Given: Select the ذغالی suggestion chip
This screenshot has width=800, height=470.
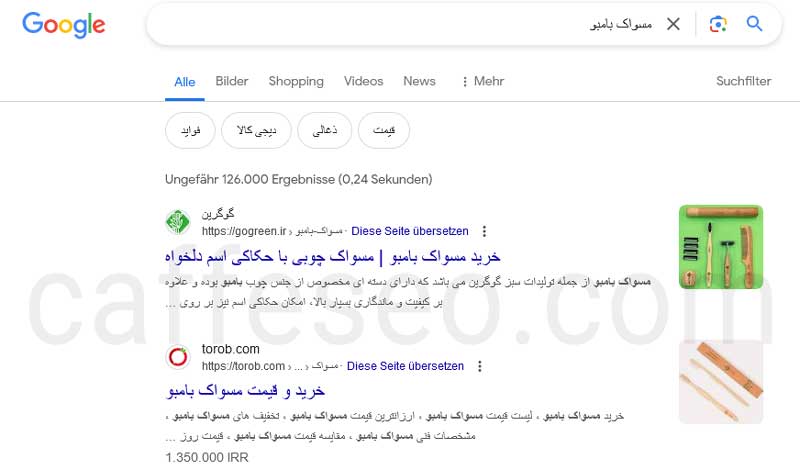Looking at the screenshot, I should click(325, 131).
